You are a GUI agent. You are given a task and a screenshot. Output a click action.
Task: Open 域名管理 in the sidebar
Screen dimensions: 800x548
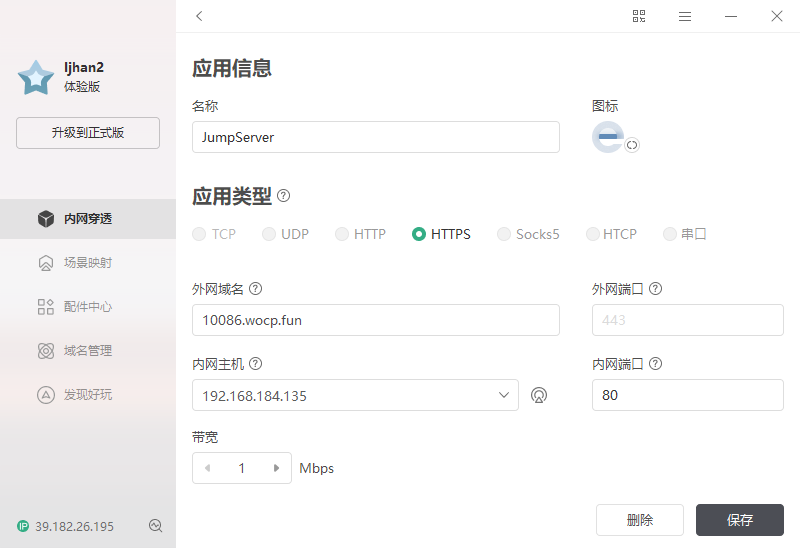88,351
